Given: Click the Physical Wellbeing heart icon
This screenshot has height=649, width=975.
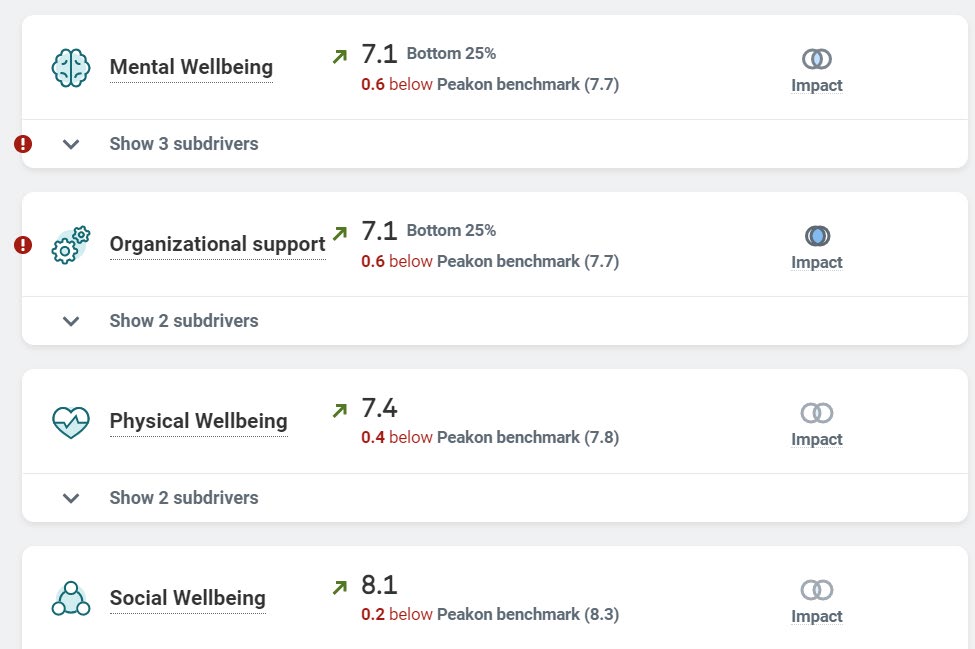Looking at the screenshot, I should (x=70, y=421).
